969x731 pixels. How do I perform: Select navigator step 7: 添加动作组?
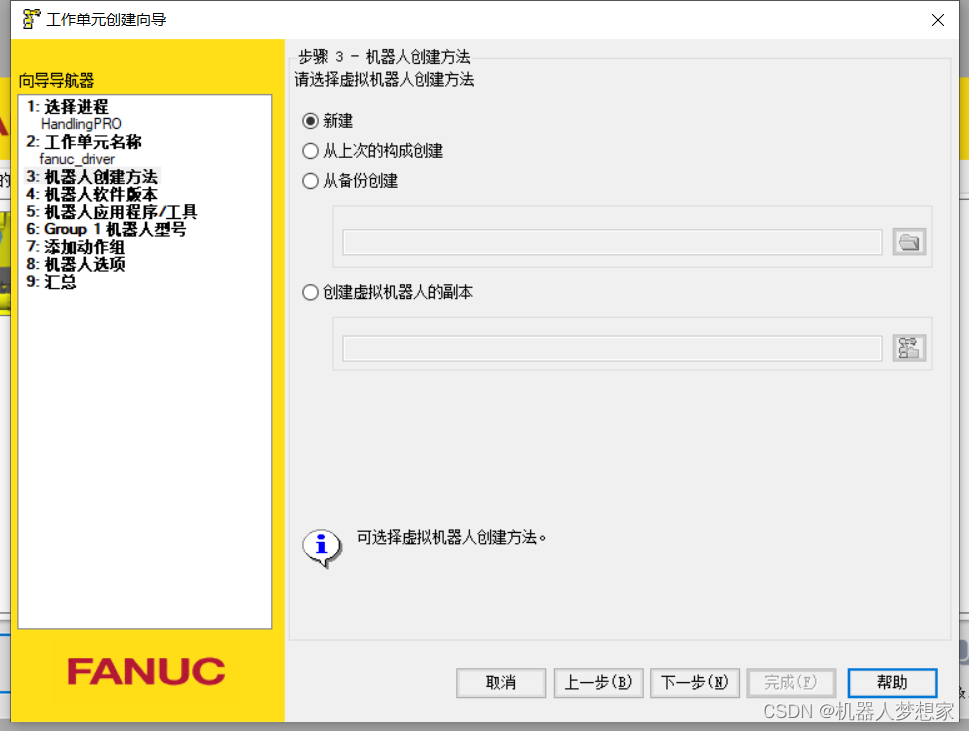[75, 247]
